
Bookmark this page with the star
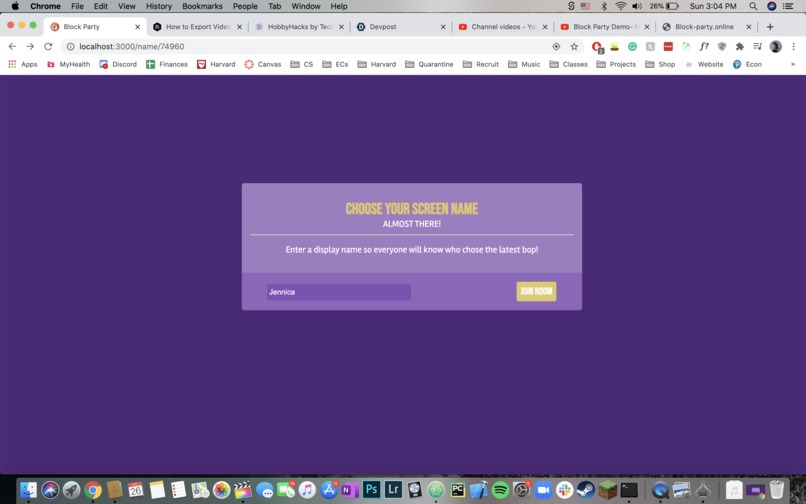(x=574, y=46)
